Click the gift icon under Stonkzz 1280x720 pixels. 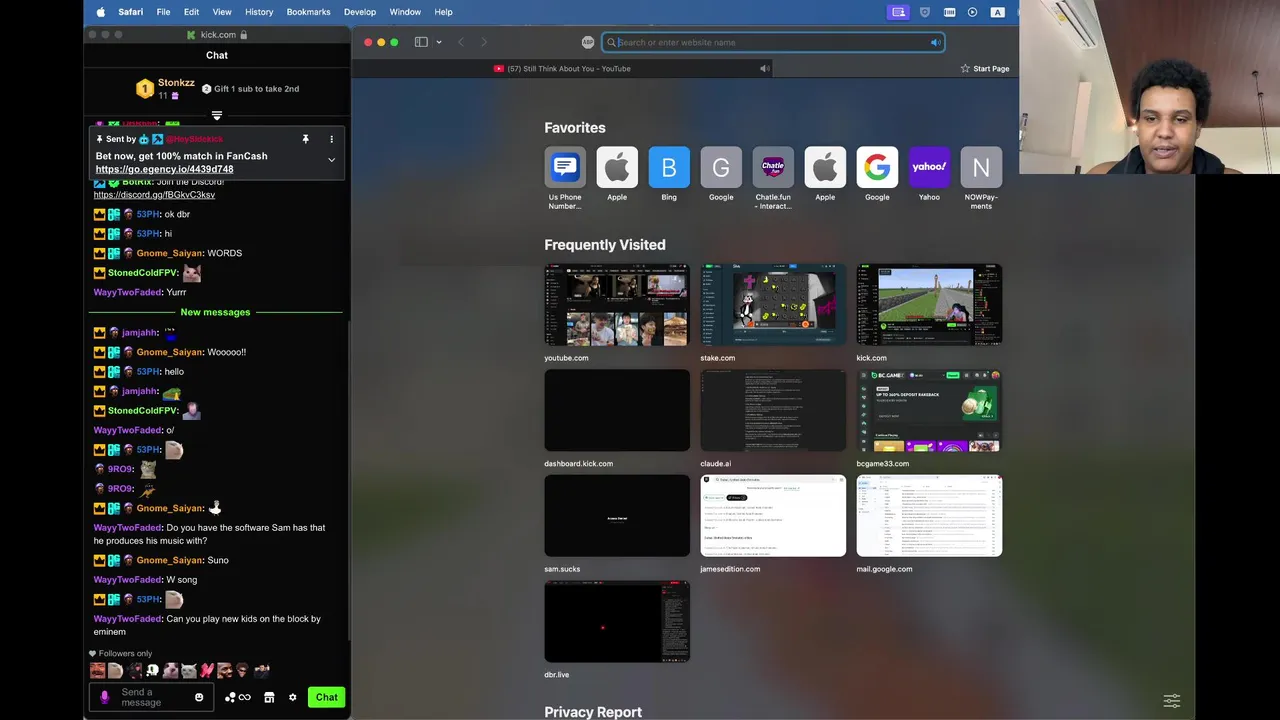pyautogui.click(x=175, y=96)
